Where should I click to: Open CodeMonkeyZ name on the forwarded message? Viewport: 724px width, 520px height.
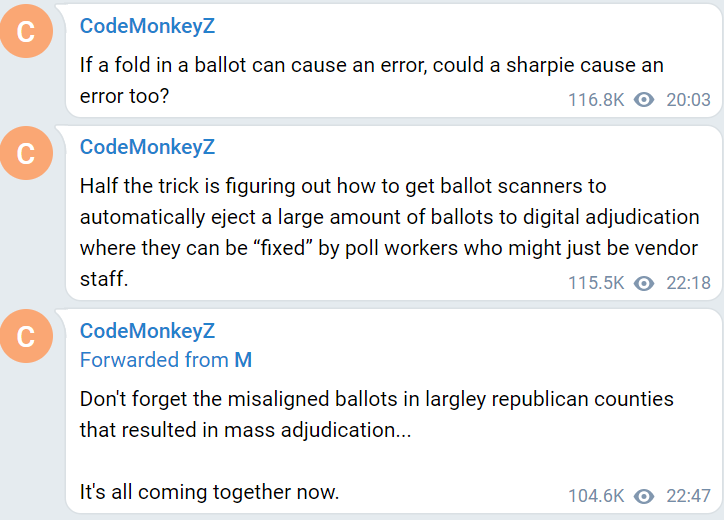[x=147, y=331]
